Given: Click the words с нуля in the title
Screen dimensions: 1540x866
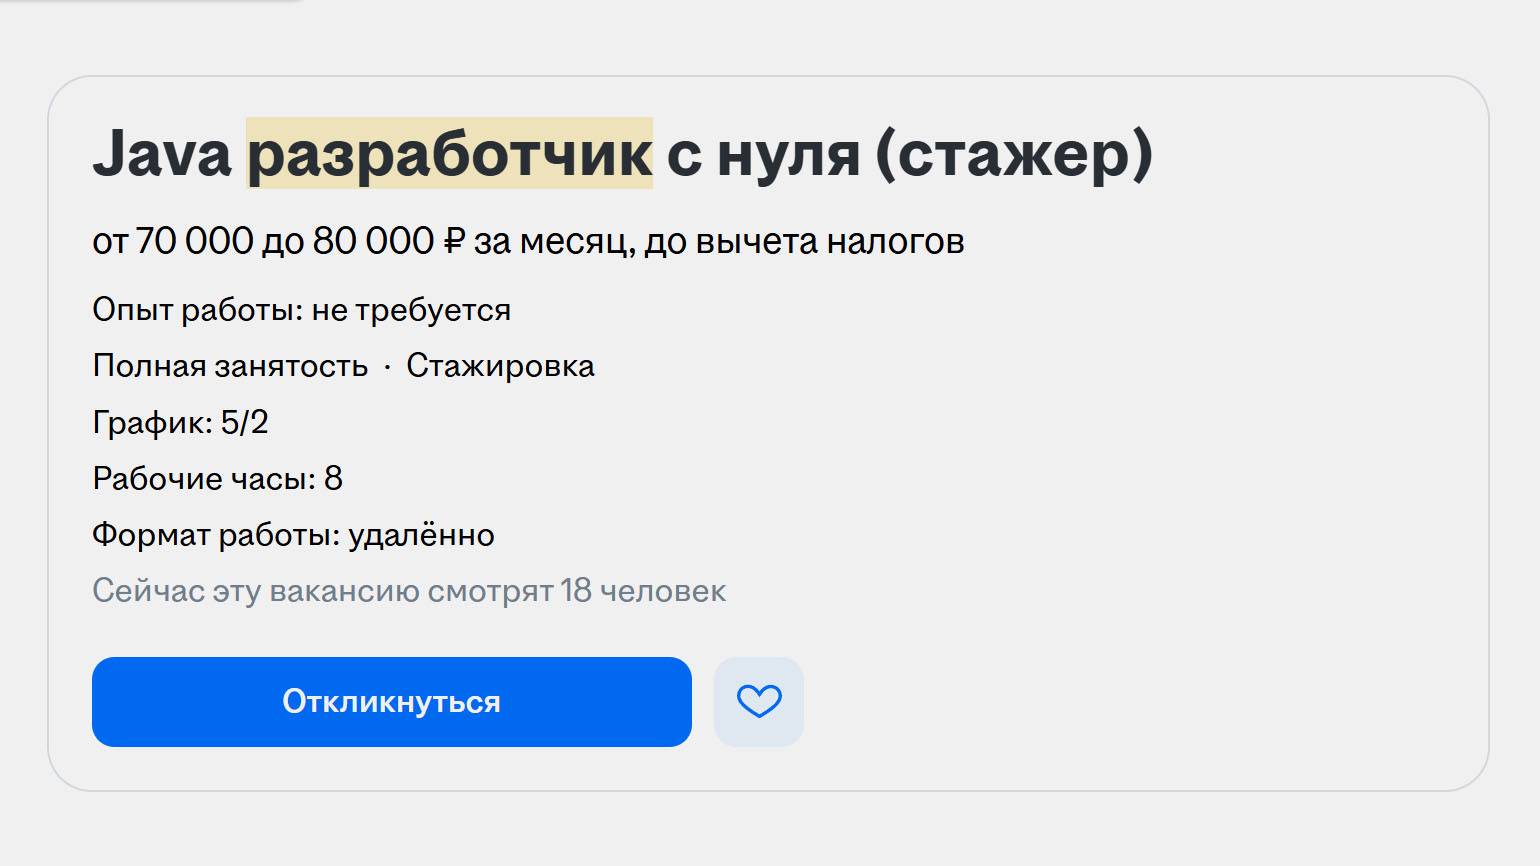Looking at the screenshot, I should [x=763, y=155].
